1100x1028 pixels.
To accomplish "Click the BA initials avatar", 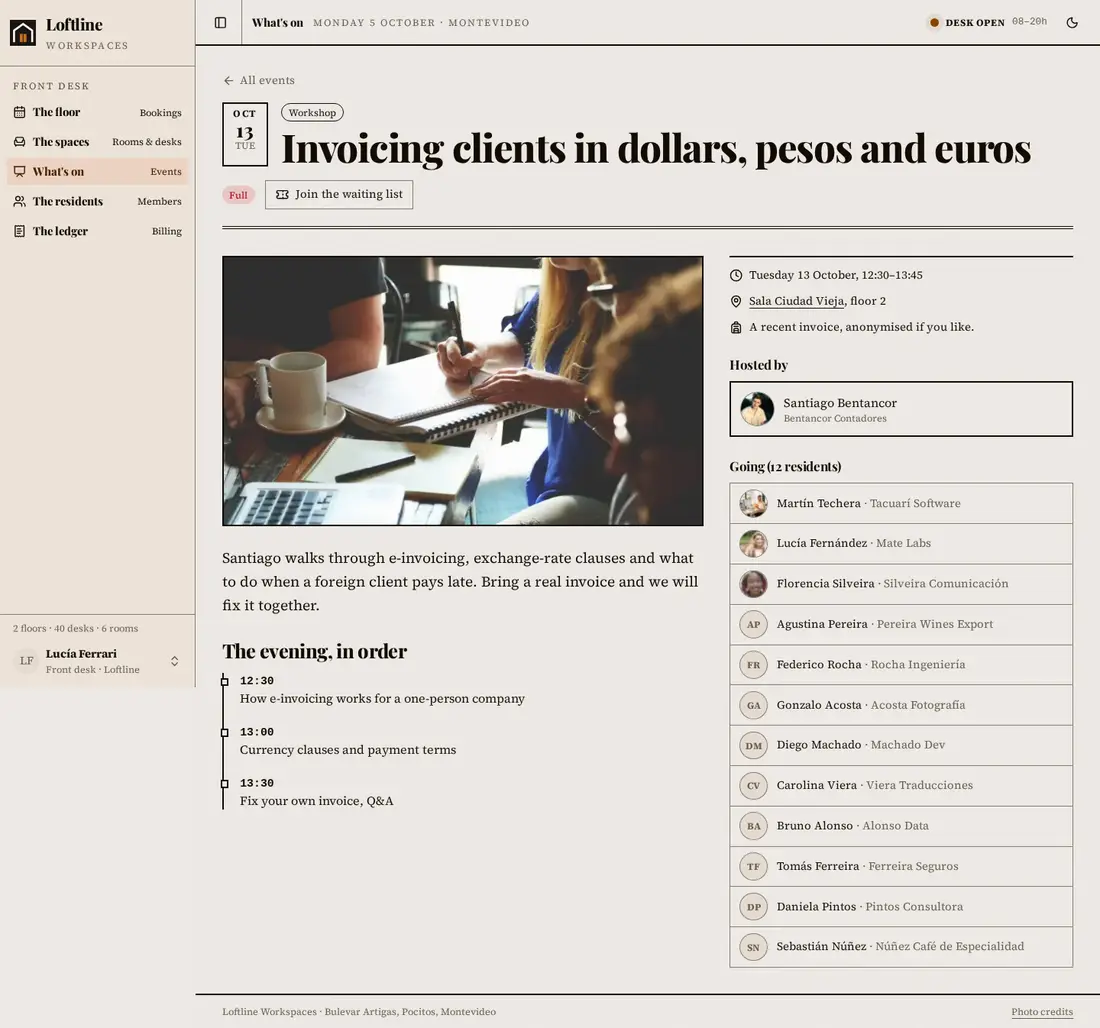I will [x=753, y=826].
